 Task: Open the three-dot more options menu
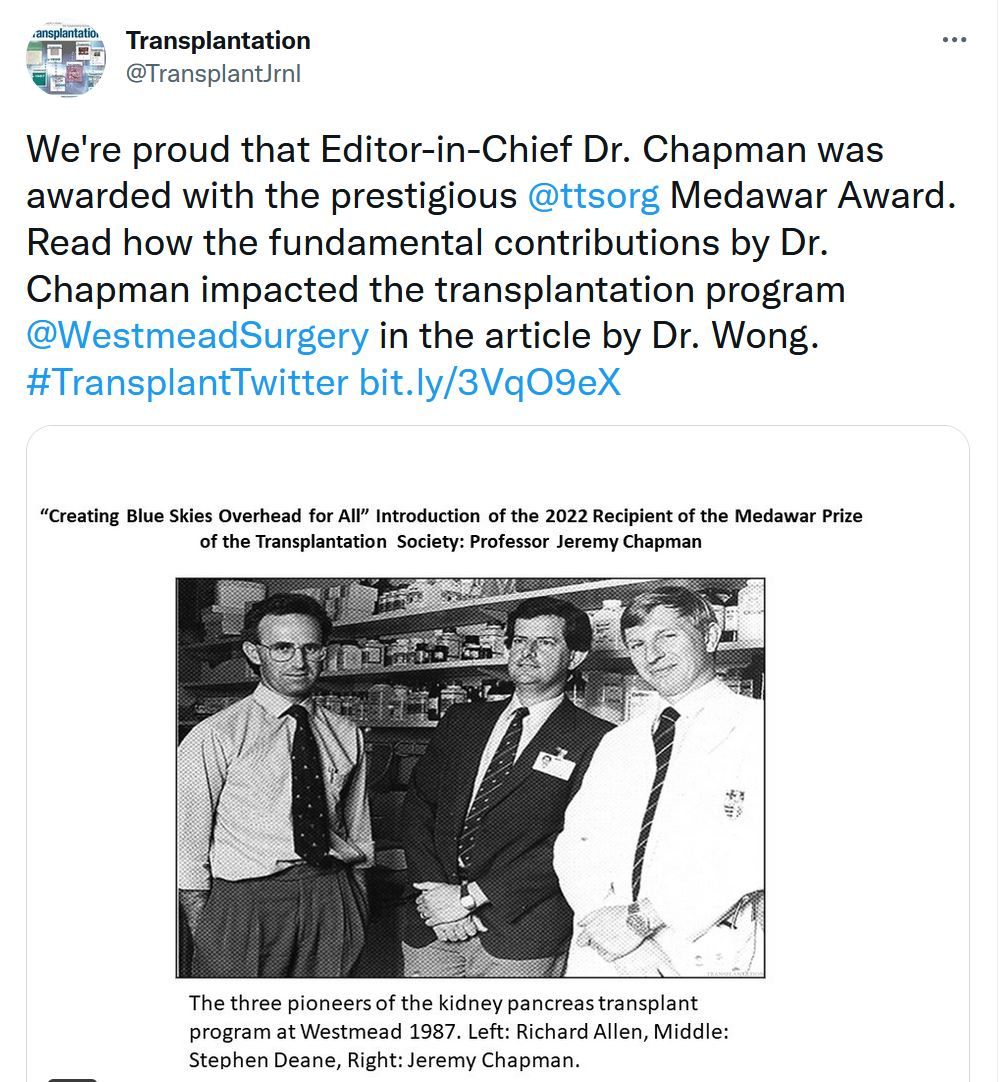coord(954,40)
